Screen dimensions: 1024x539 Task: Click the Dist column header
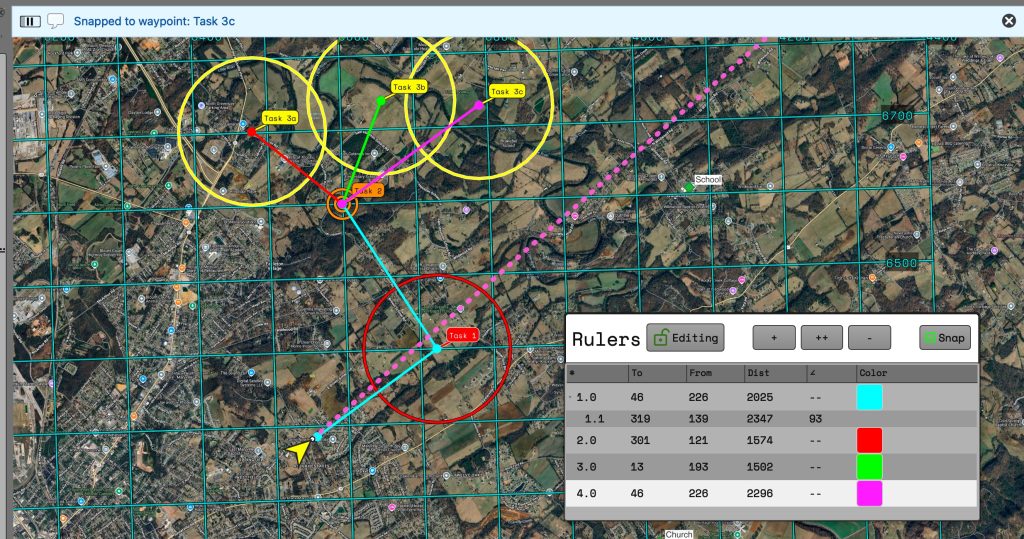(x=758, y=373)
